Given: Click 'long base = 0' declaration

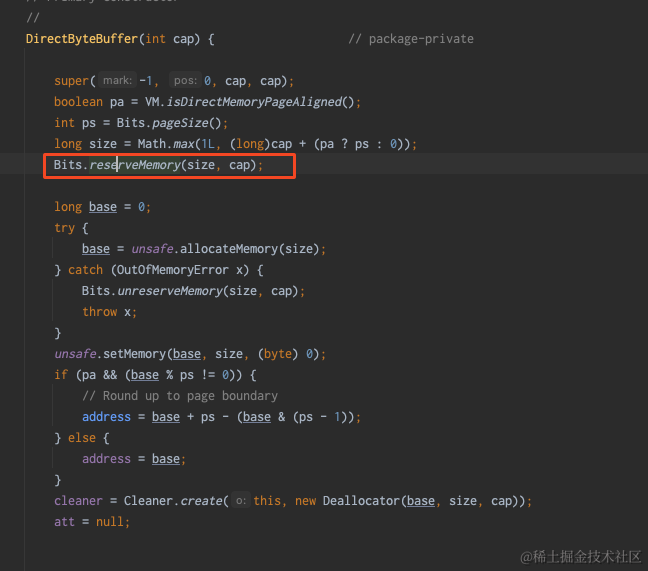Looking at the screenshot, I should pyautogui.click(x=102, y=207).
